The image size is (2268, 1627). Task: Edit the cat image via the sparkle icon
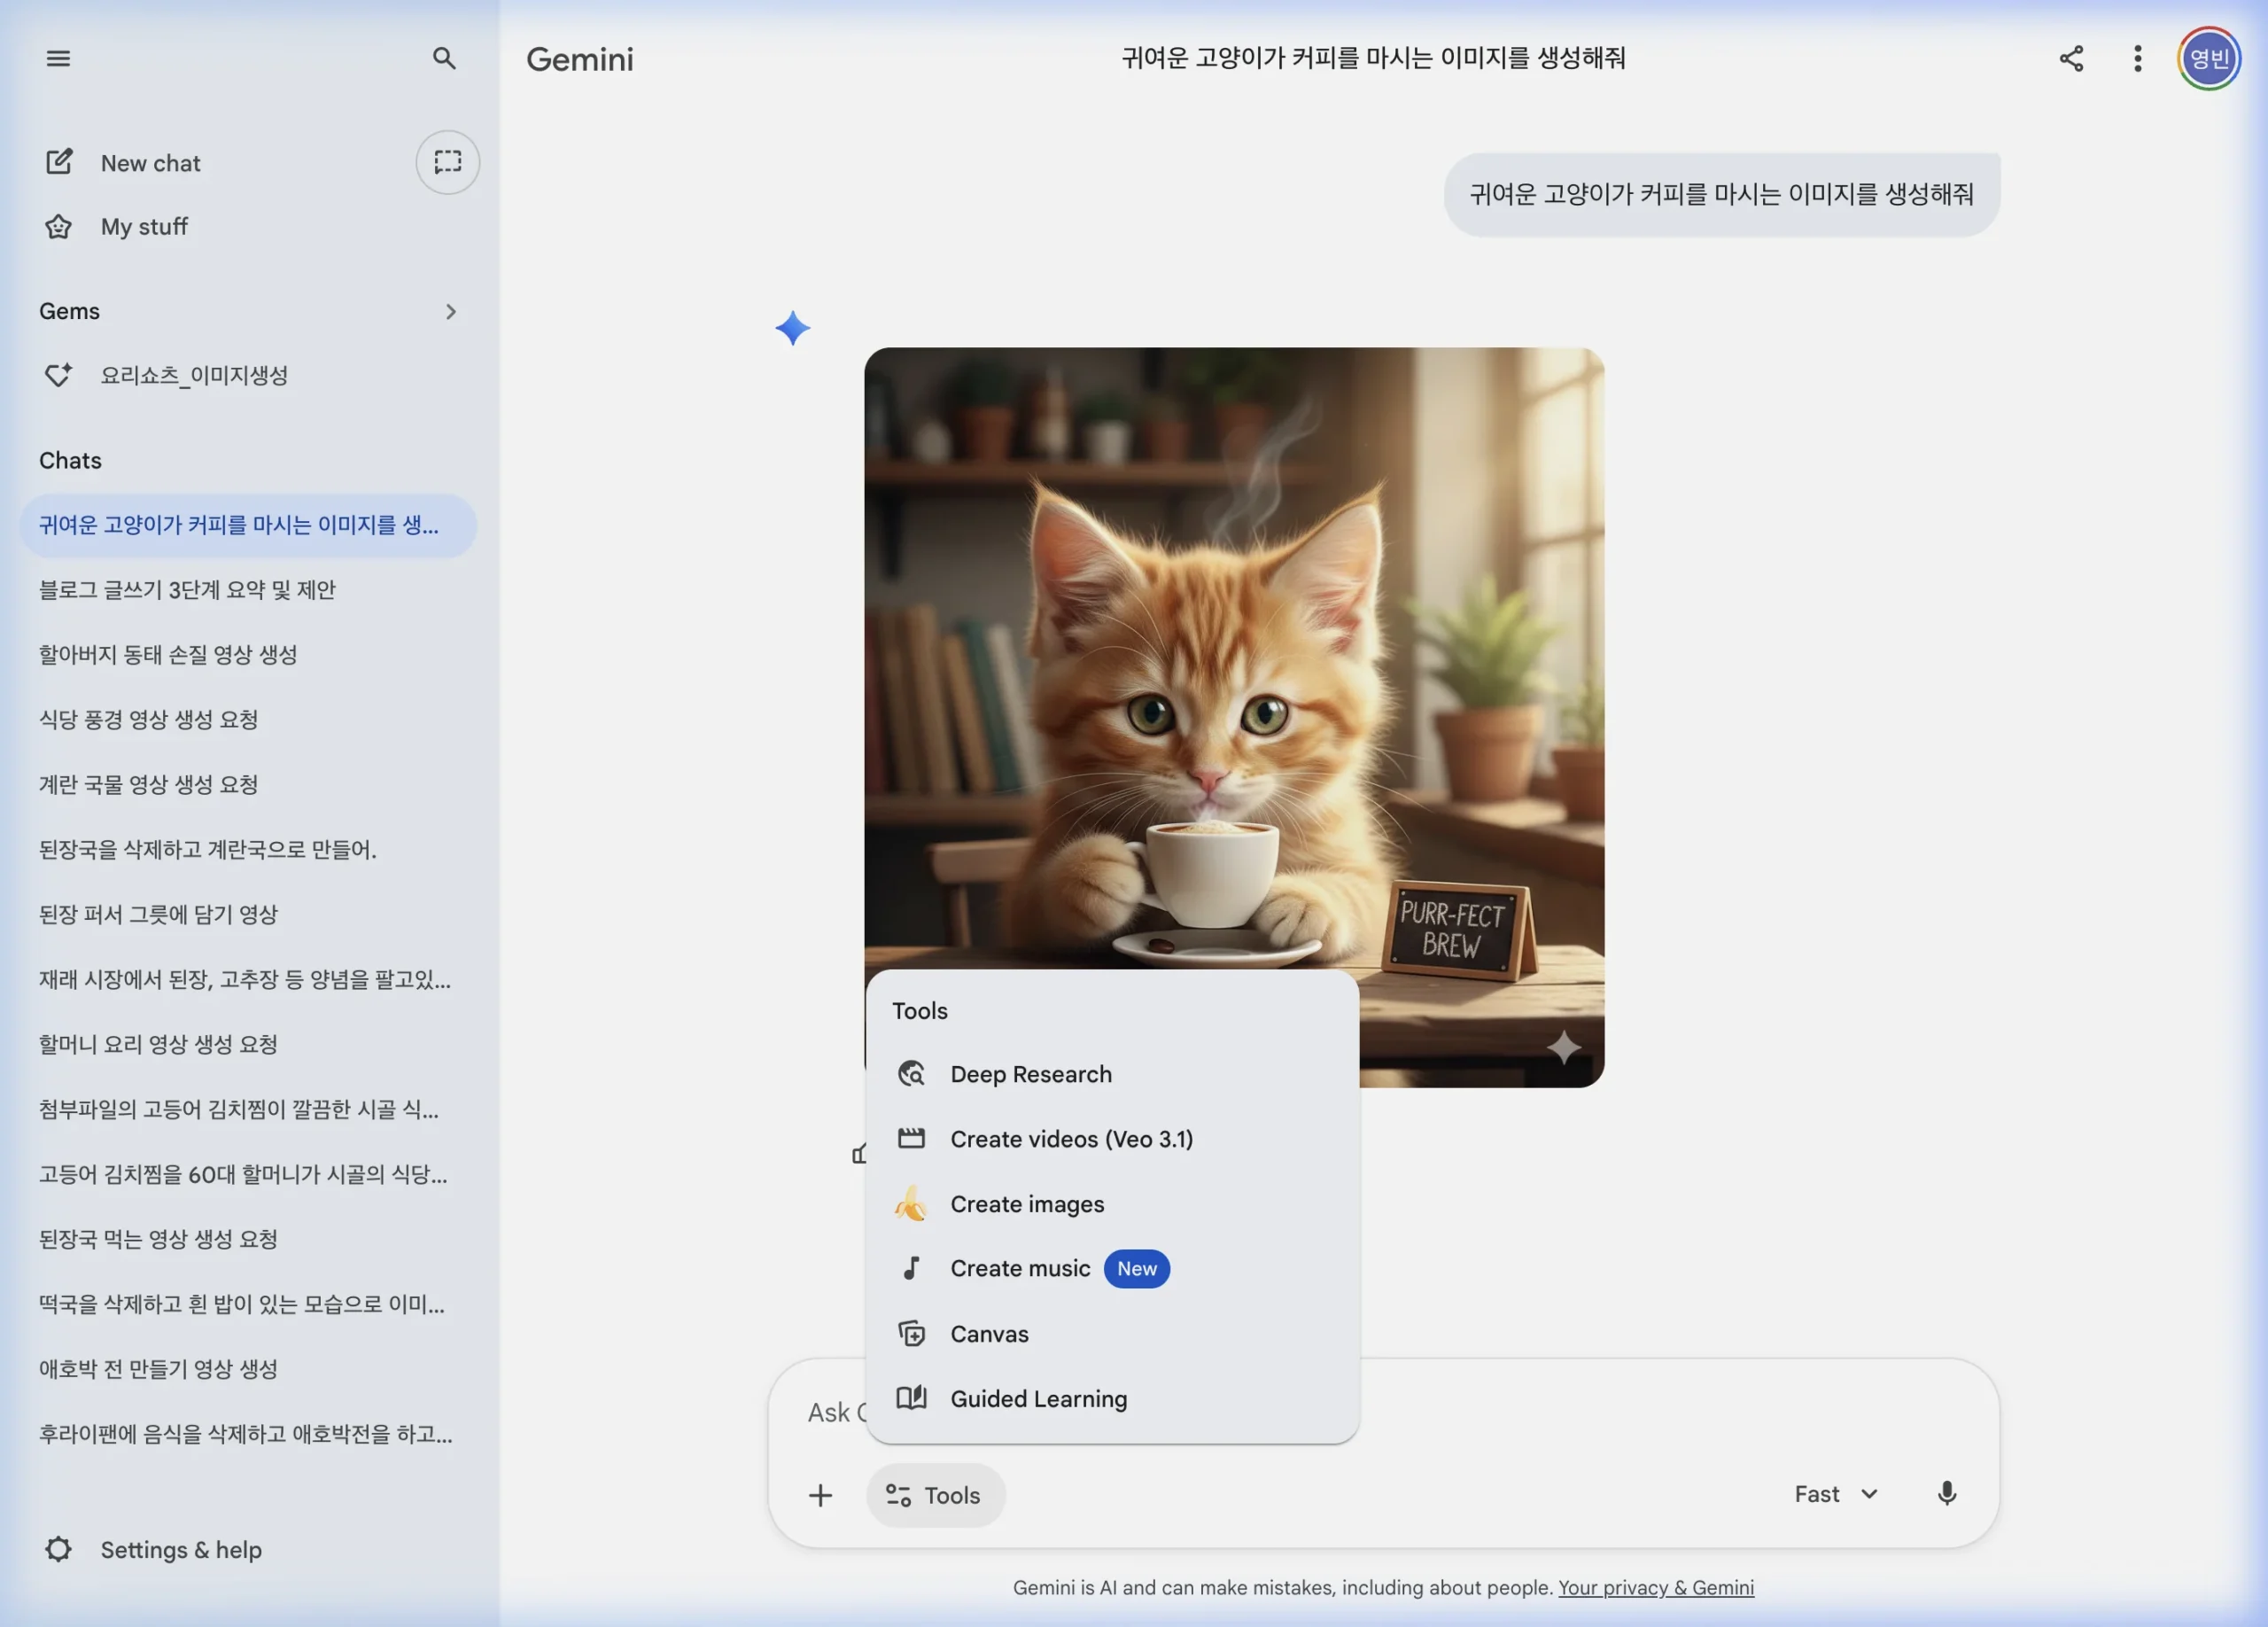(1565, 1048)
